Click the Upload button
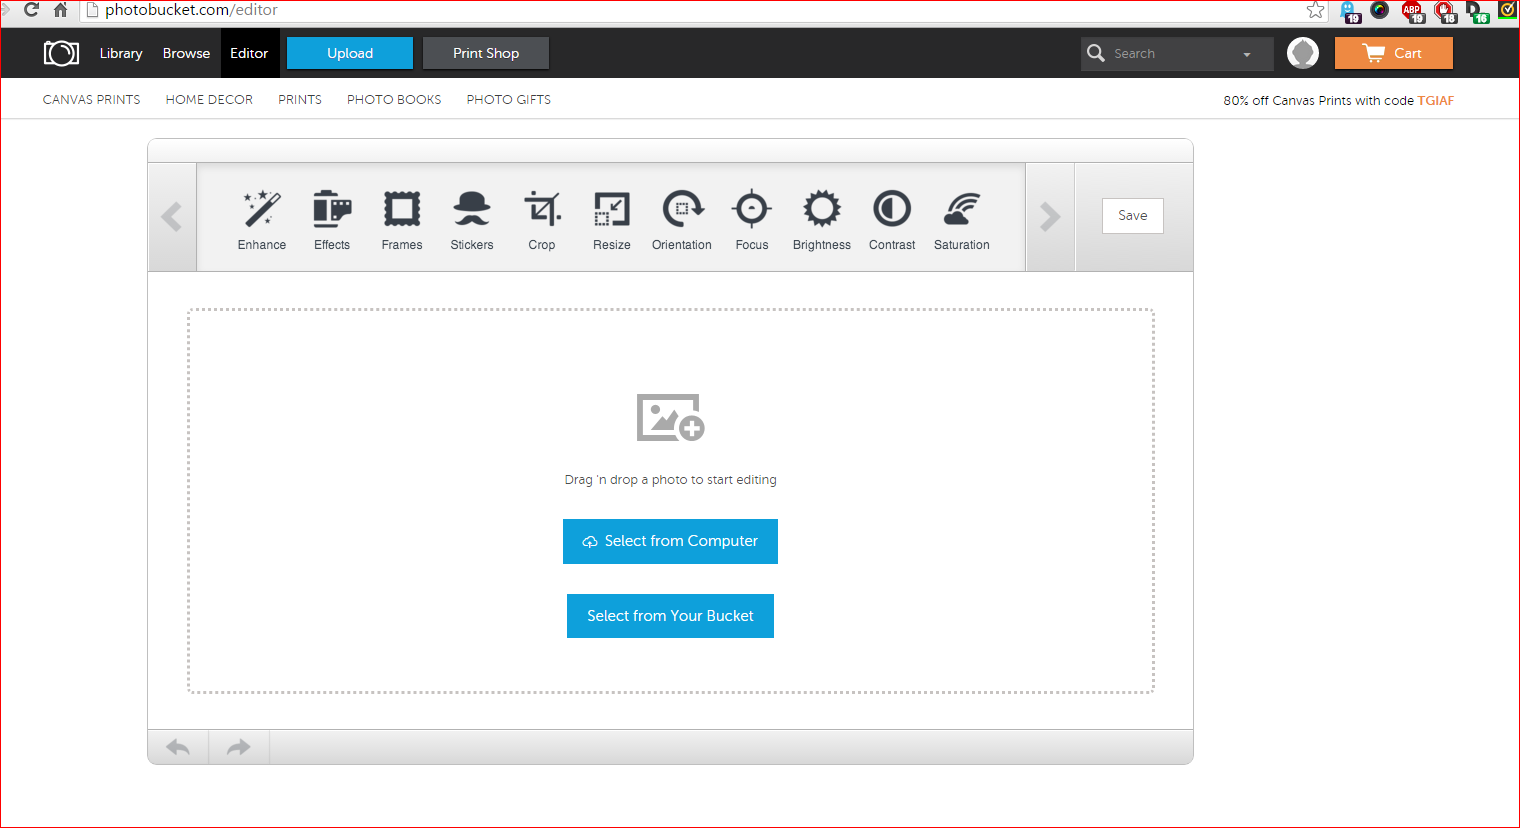1520x828 pixels. point(350,53)
